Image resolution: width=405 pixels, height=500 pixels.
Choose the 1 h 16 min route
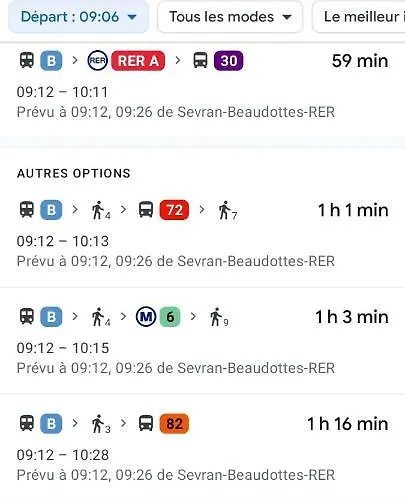[x=202, y=448]
